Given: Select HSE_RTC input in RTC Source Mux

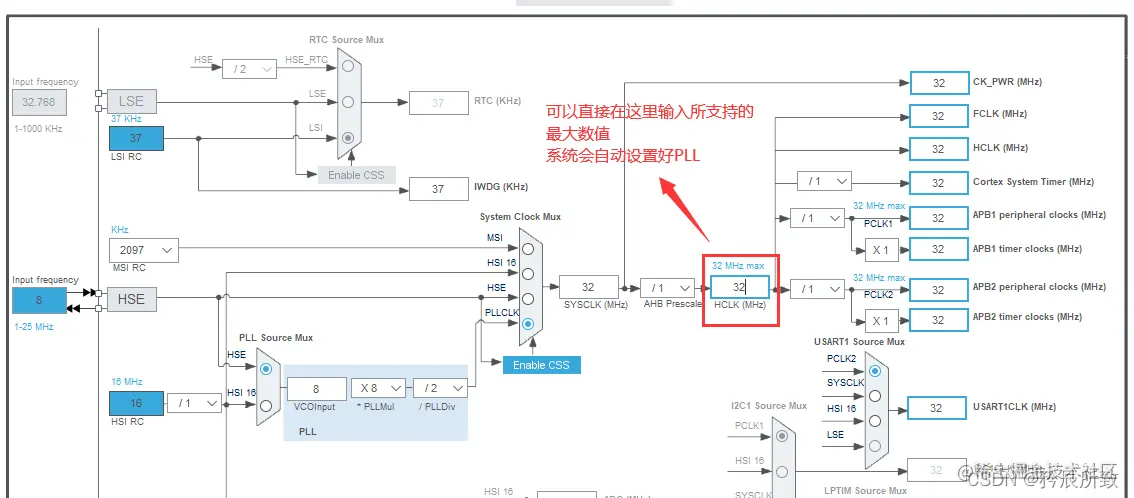Looking at the screenshot, I should pyautogui.click(x=348, y=66).
